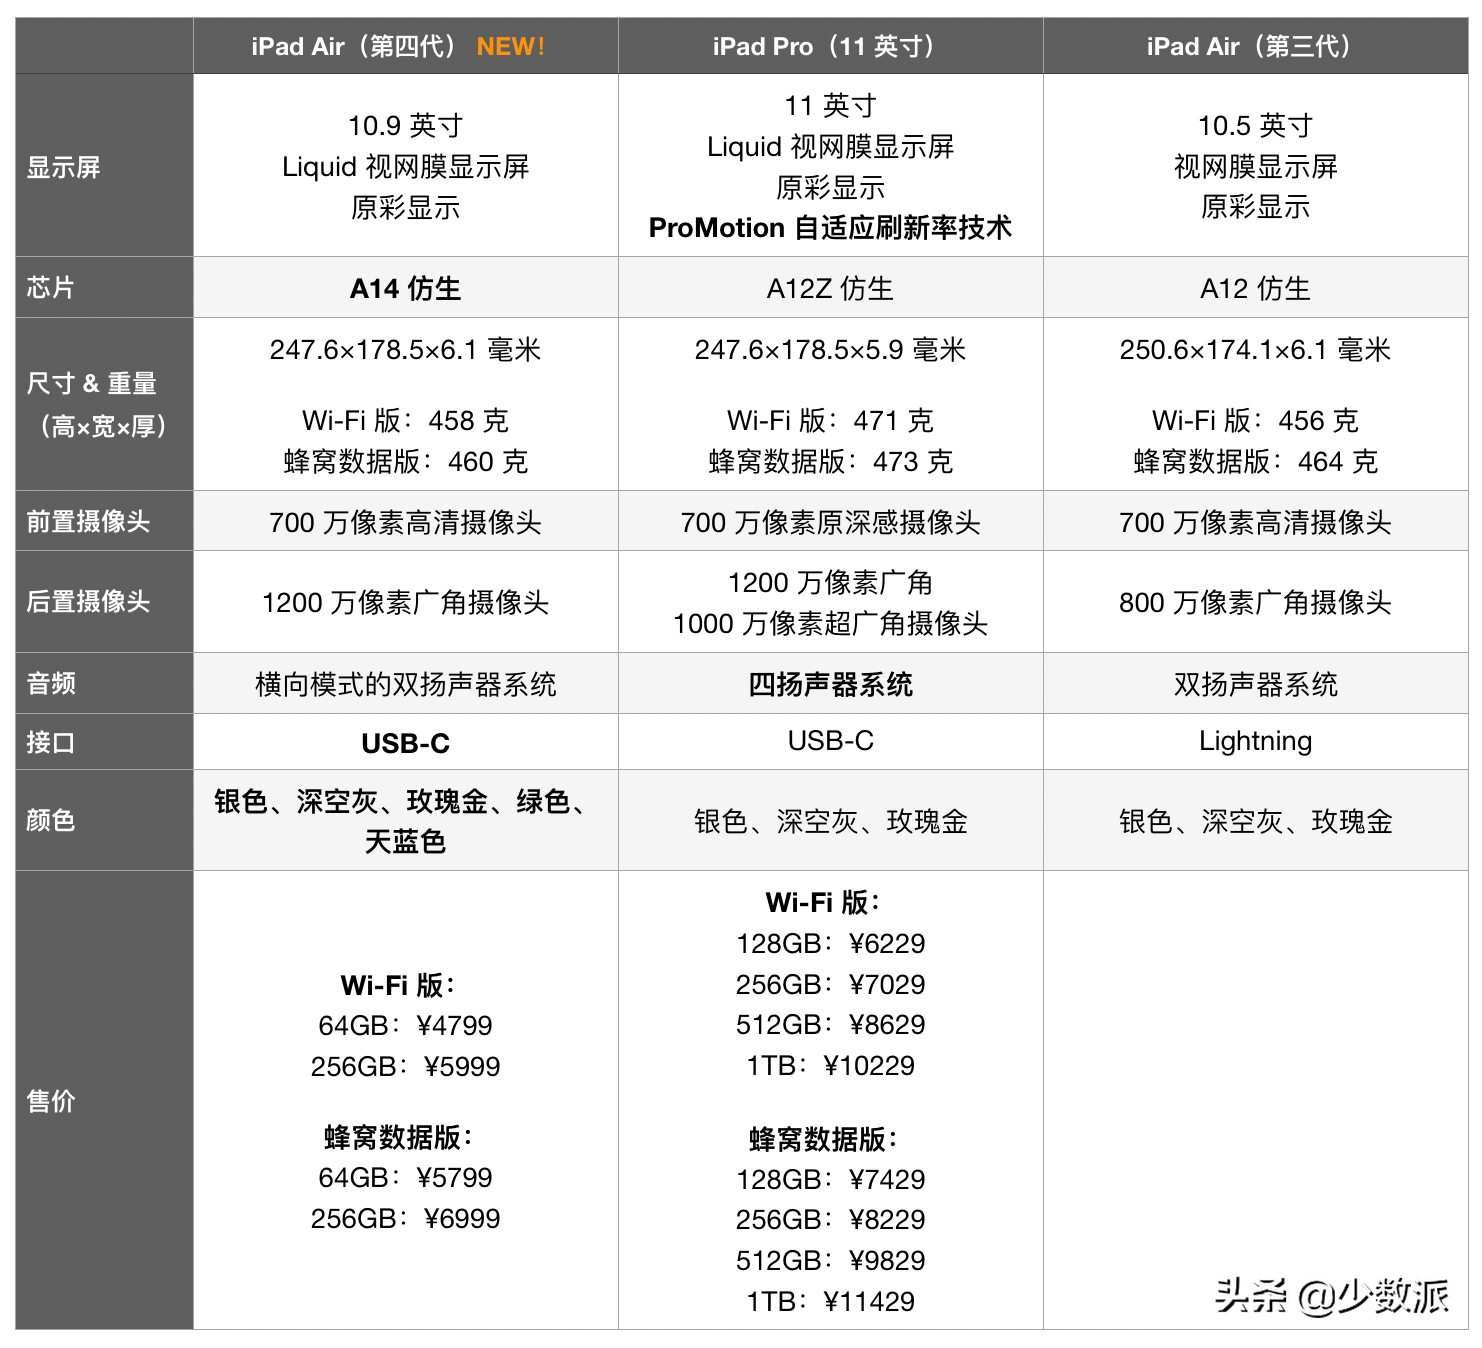The image size is (1482, 1348).
Task: Select the 接口 row label
Action: click(50, 742)
